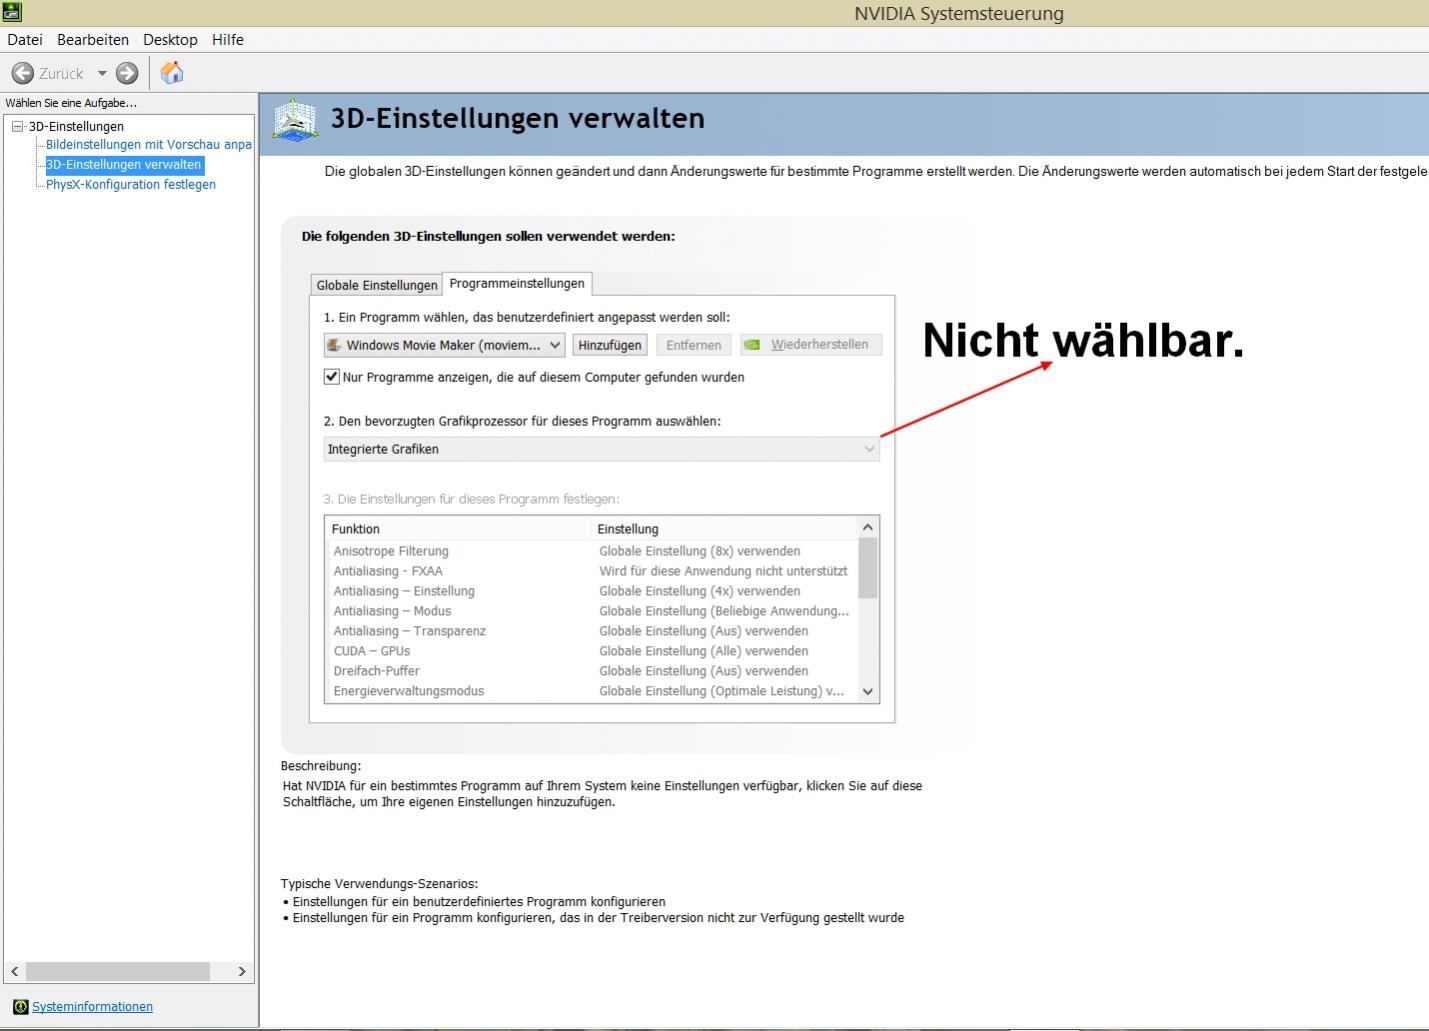Select Energieverwaltungsmodus row
Screen dimensions: 1429x1031
tap(592, 691)
